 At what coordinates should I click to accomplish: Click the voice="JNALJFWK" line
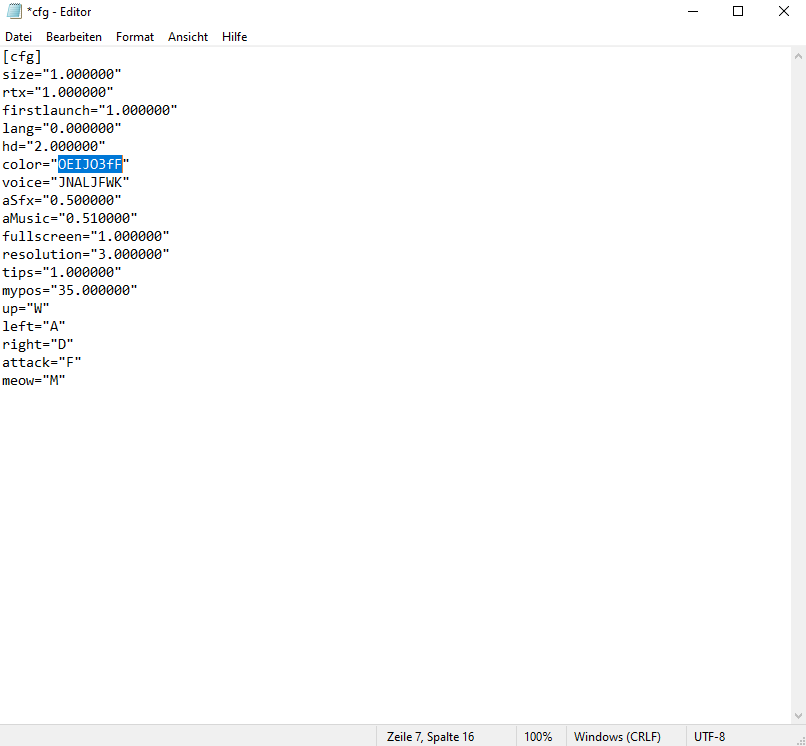click(x=66, y=183)
